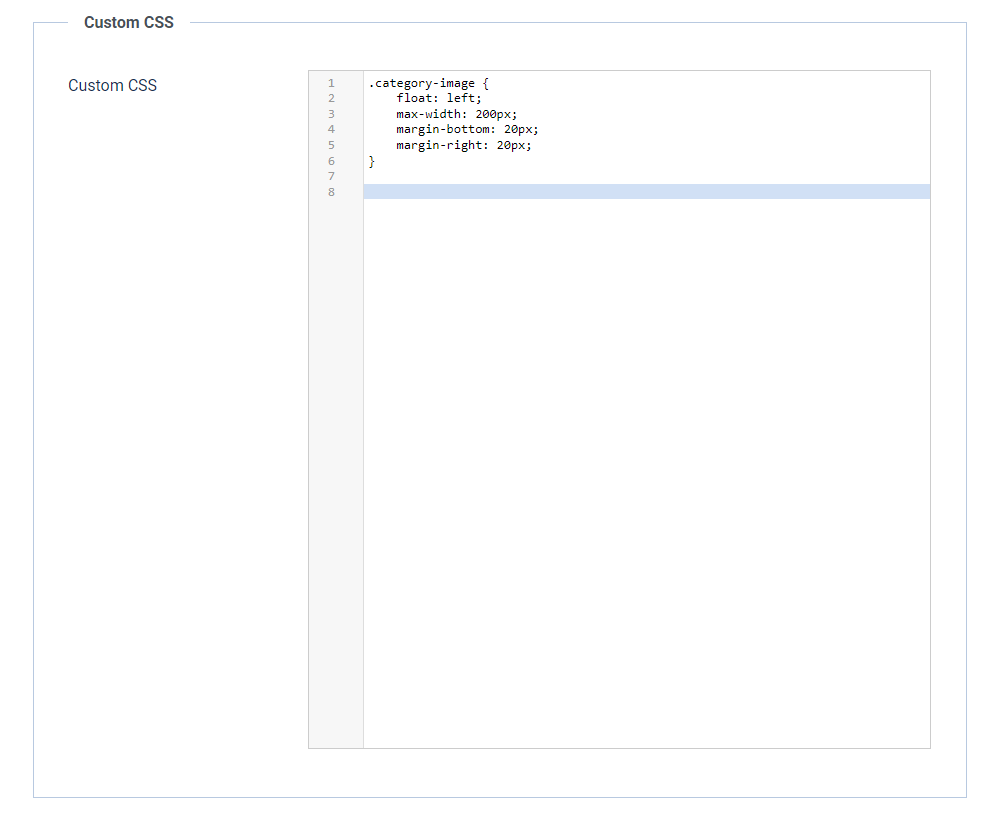Click line number 3 in the gutter

[x=331, y=114]
